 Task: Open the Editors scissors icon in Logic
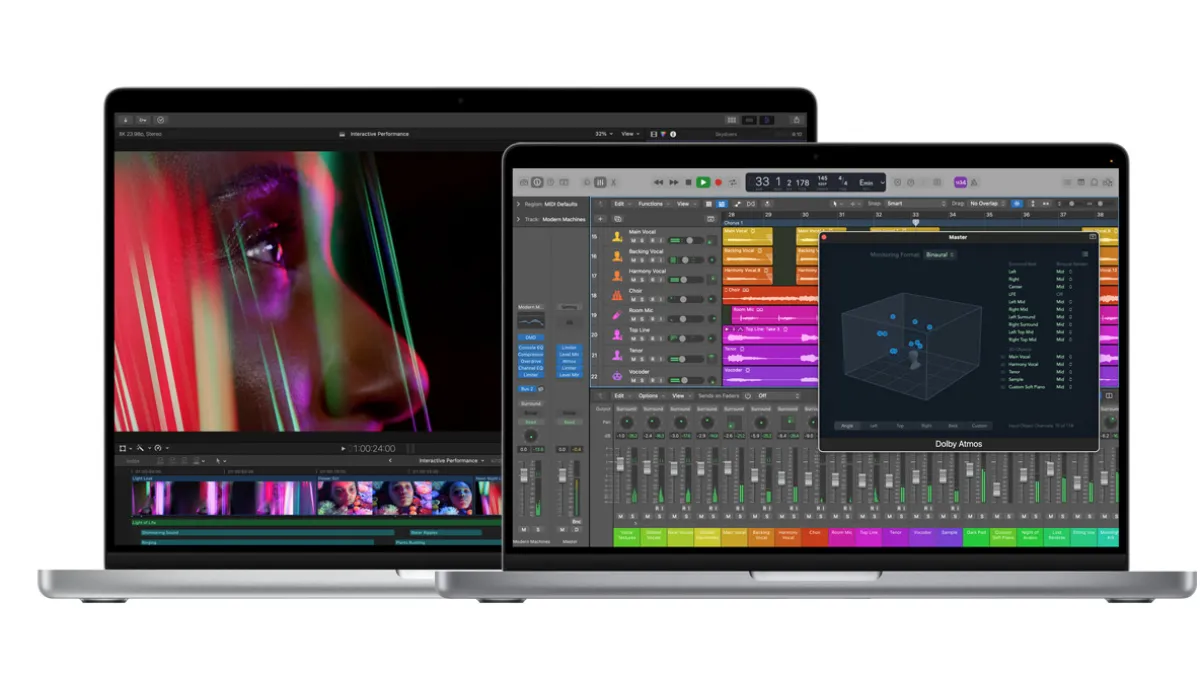point(613,182)
